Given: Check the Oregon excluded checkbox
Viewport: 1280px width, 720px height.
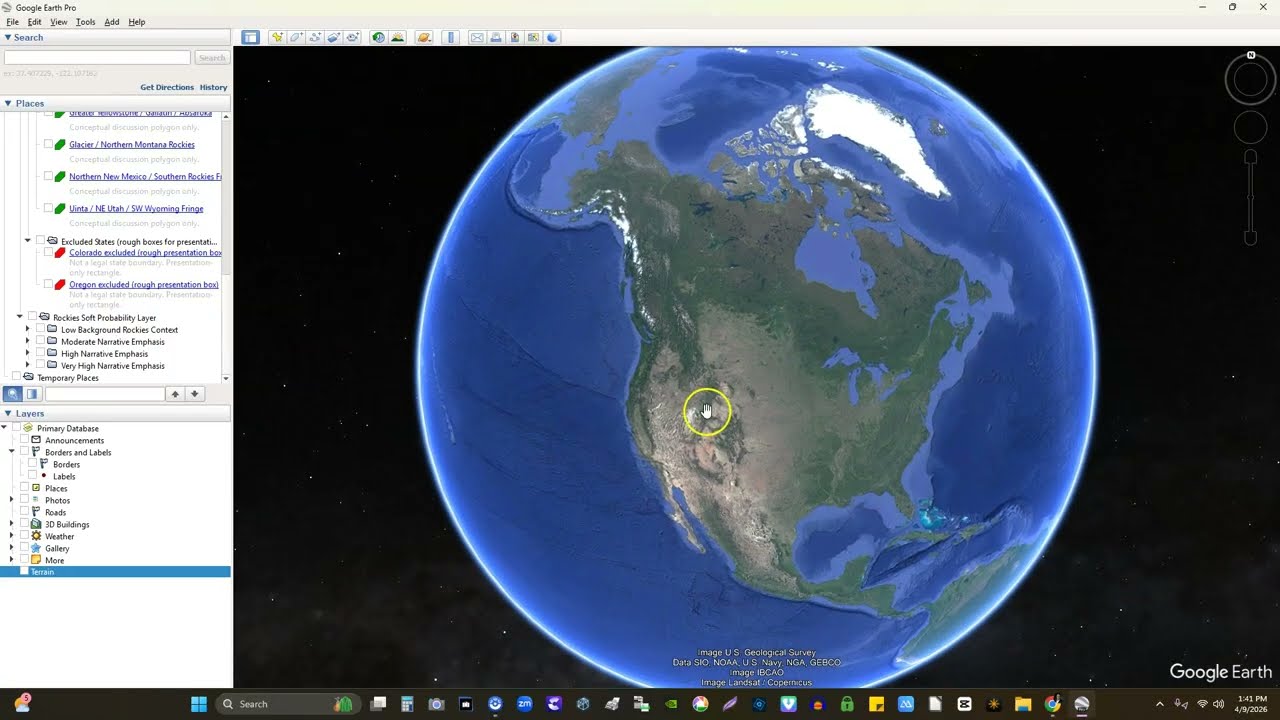Looking at the screenshot, I should point(48,285).
